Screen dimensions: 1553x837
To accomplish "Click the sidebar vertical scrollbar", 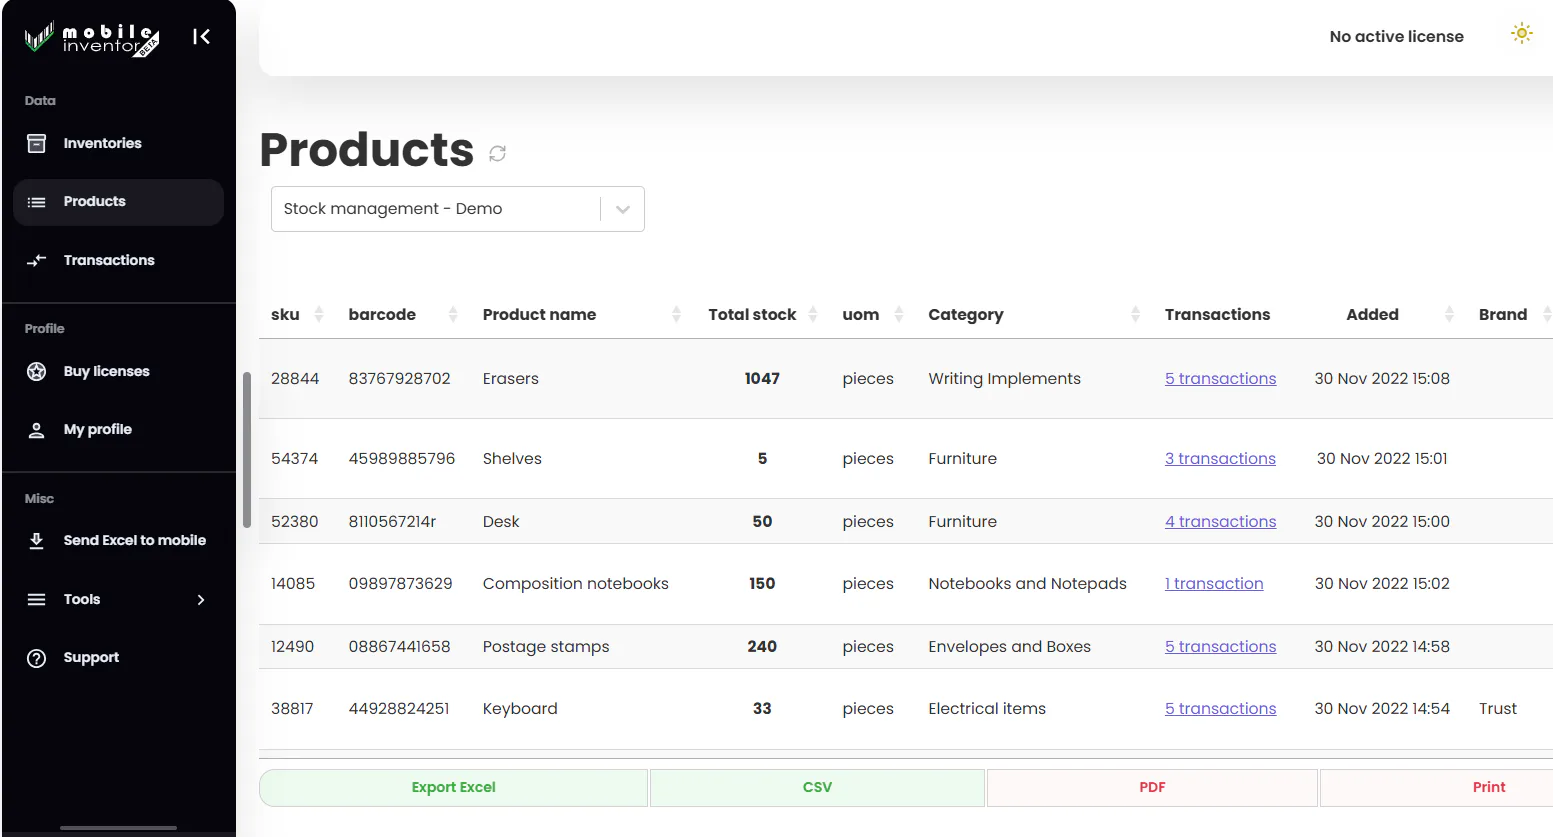I will tap(247, 450).
